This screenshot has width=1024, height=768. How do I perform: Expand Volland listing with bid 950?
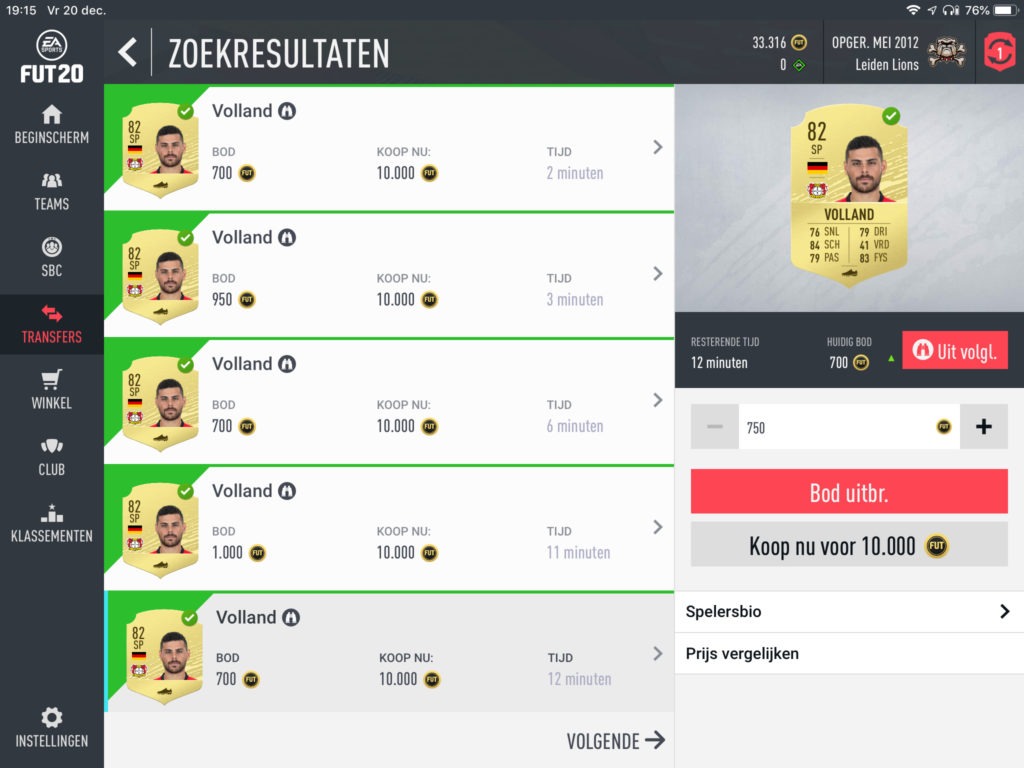click(x=389, y=275)
